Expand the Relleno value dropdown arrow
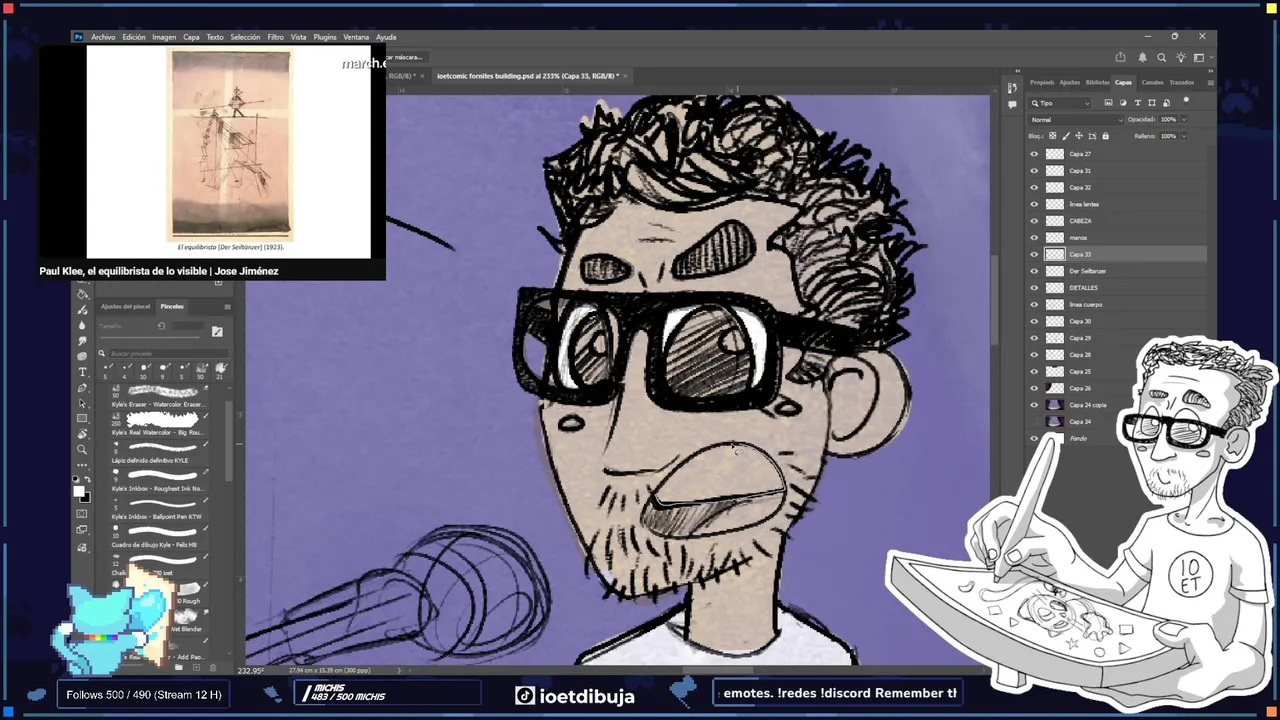 (x=1184, y=136)
